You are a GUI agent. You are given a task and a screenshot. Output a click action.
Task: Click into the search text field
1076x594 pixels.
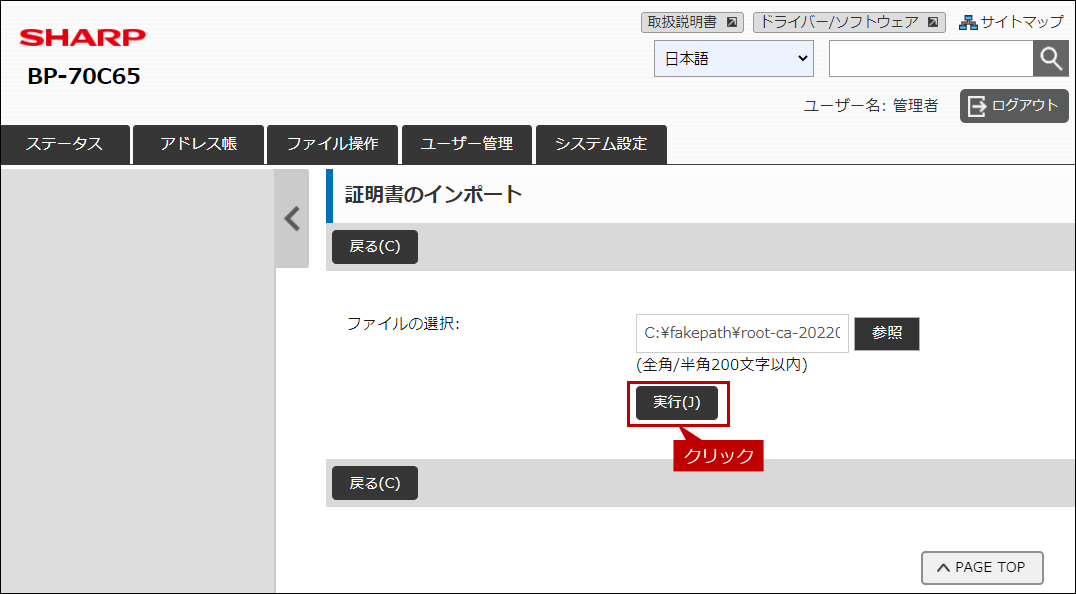point(931,58)
